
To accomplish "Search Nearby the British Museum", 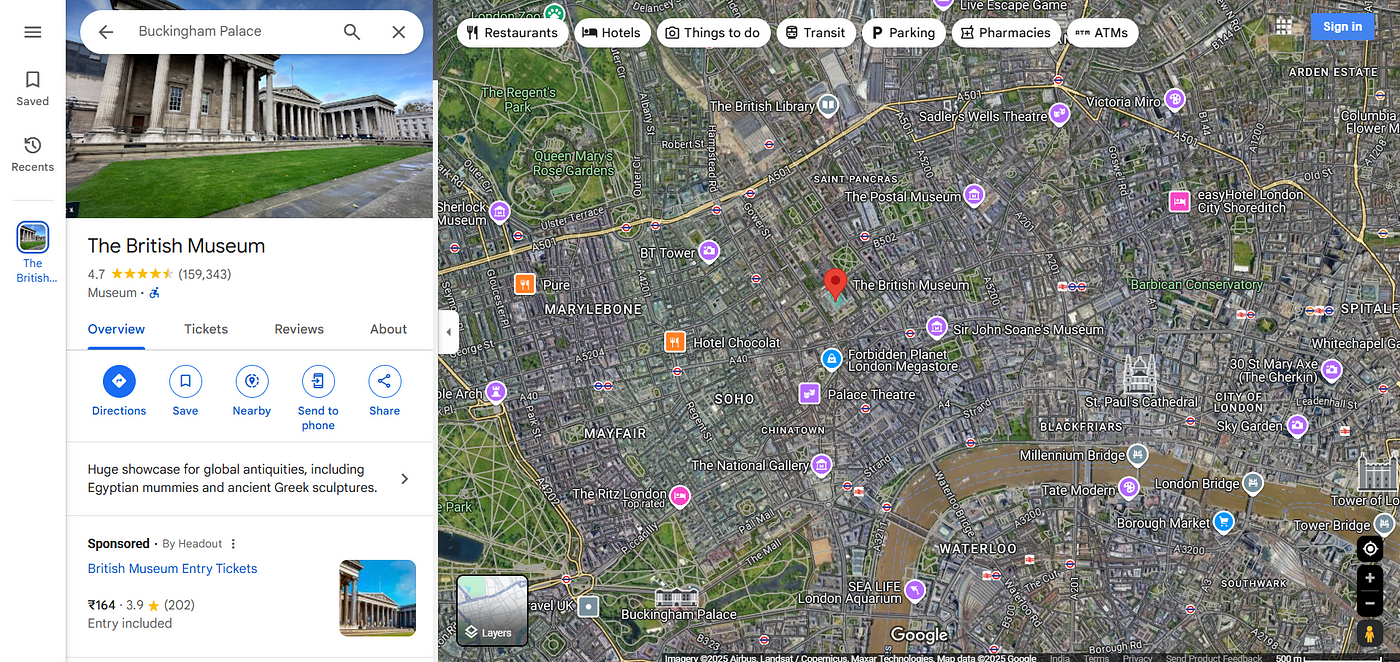I will pos(252,391).
